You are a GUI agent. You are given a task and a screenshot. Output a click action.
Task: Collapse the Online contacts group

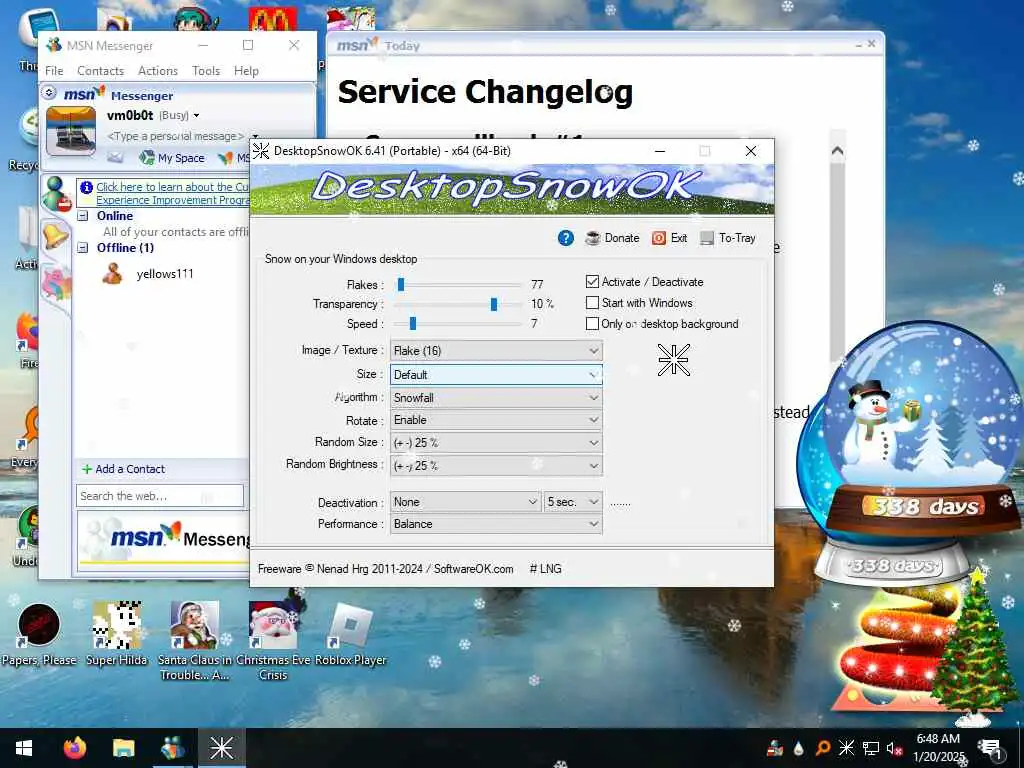(83, 216)
